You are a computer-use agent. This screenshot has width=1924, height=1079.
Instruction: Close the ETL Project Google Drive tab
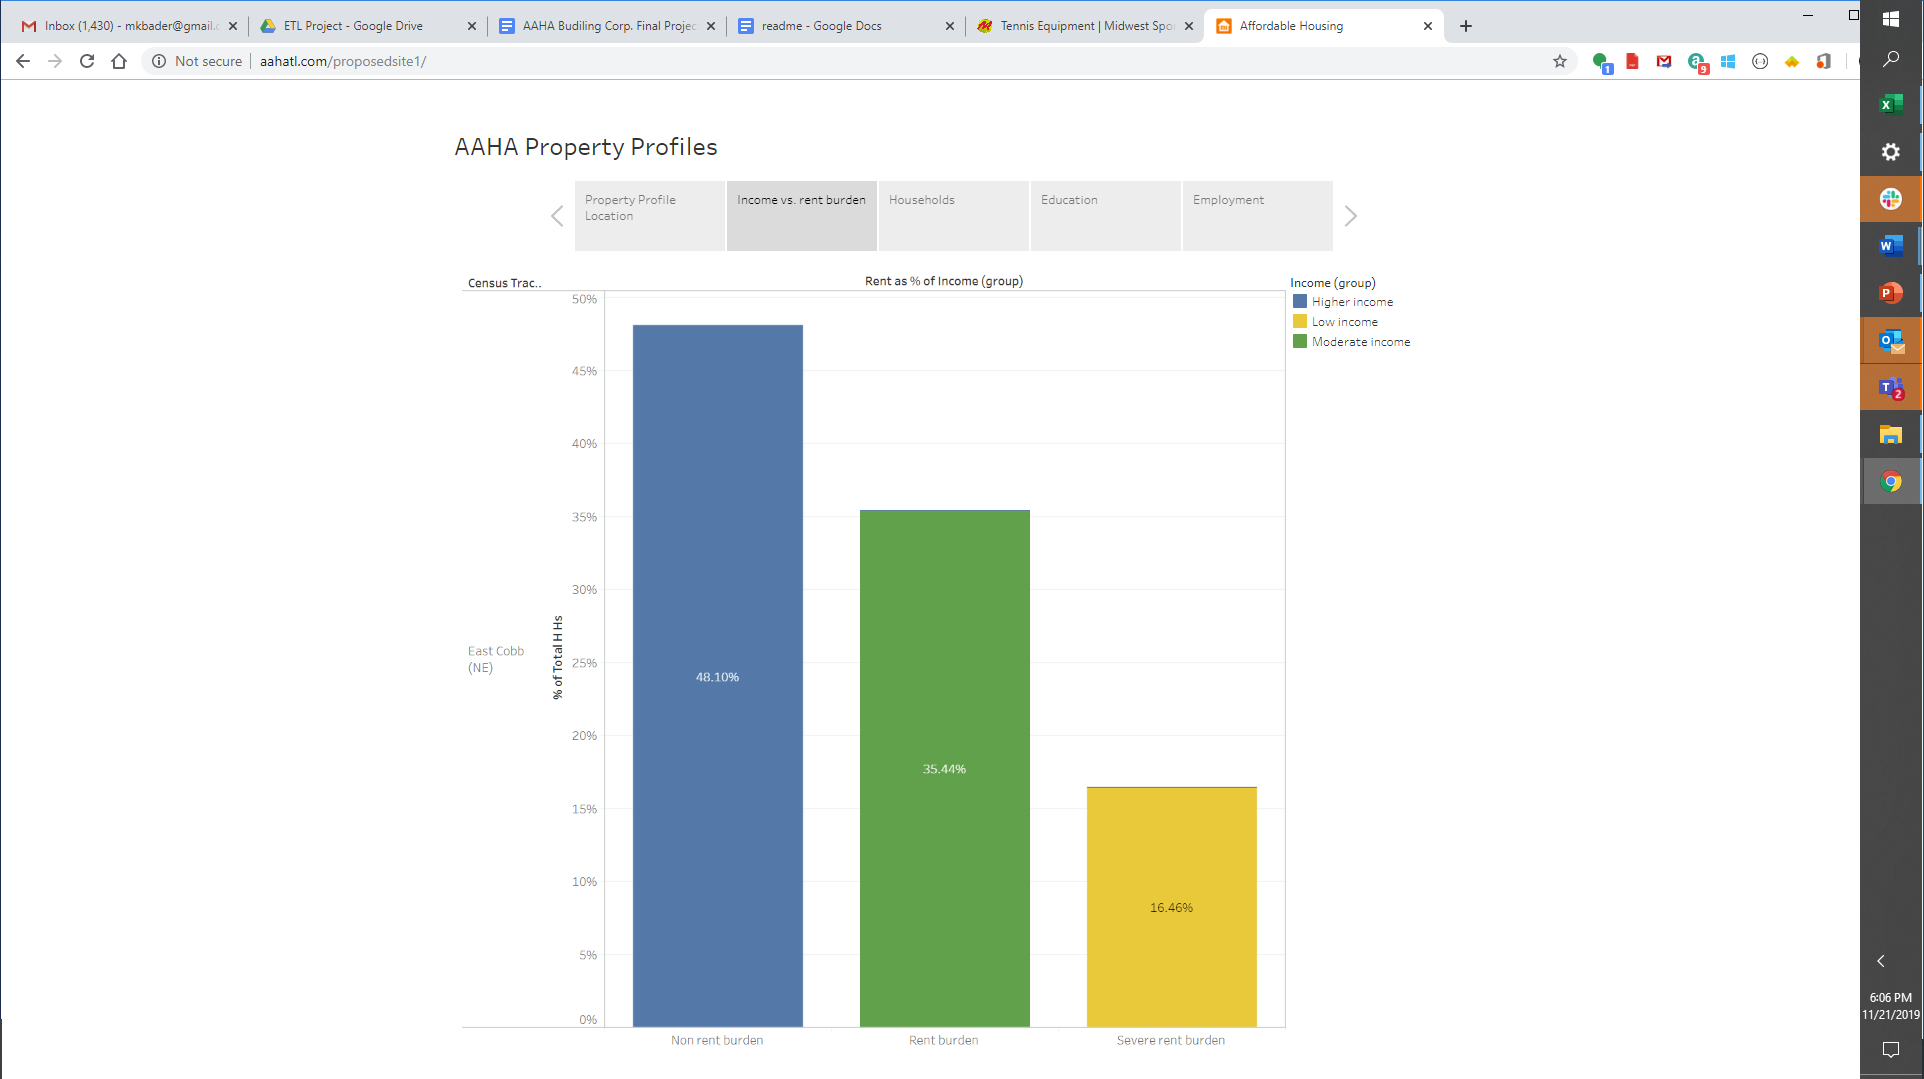pyautogui.click(x=472, y=26)
